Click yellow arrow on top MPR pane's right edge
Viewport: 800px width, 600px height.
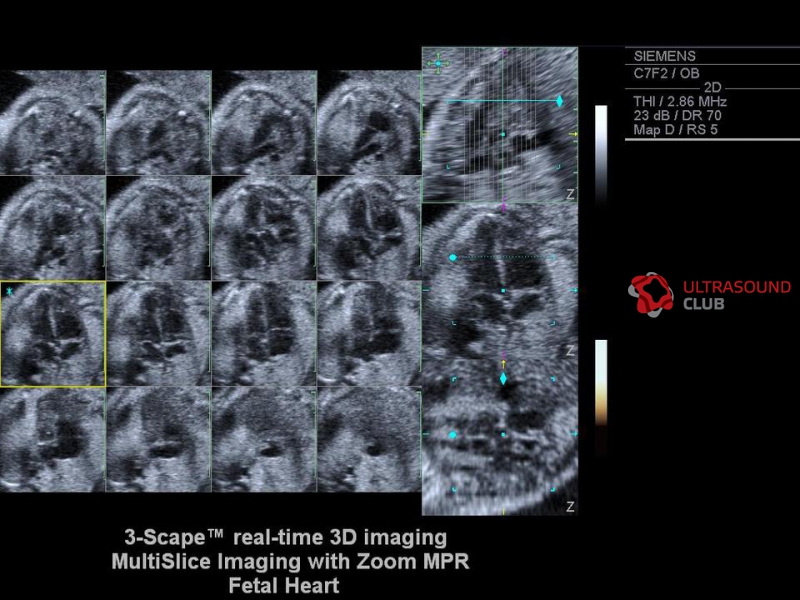pyautogui.click(x=573, y=134)
